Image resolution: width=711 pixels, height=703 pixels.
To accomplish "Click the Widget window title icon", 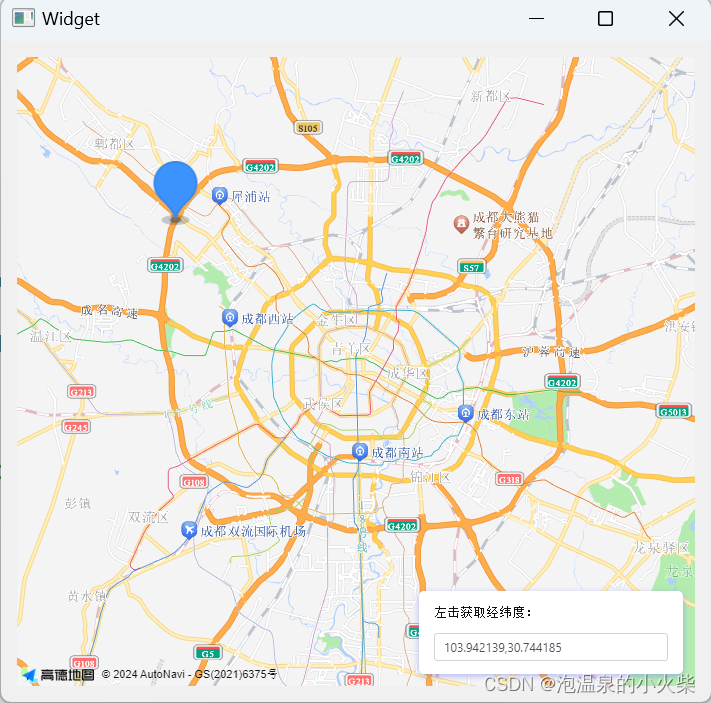I will (x=24, y=18).
